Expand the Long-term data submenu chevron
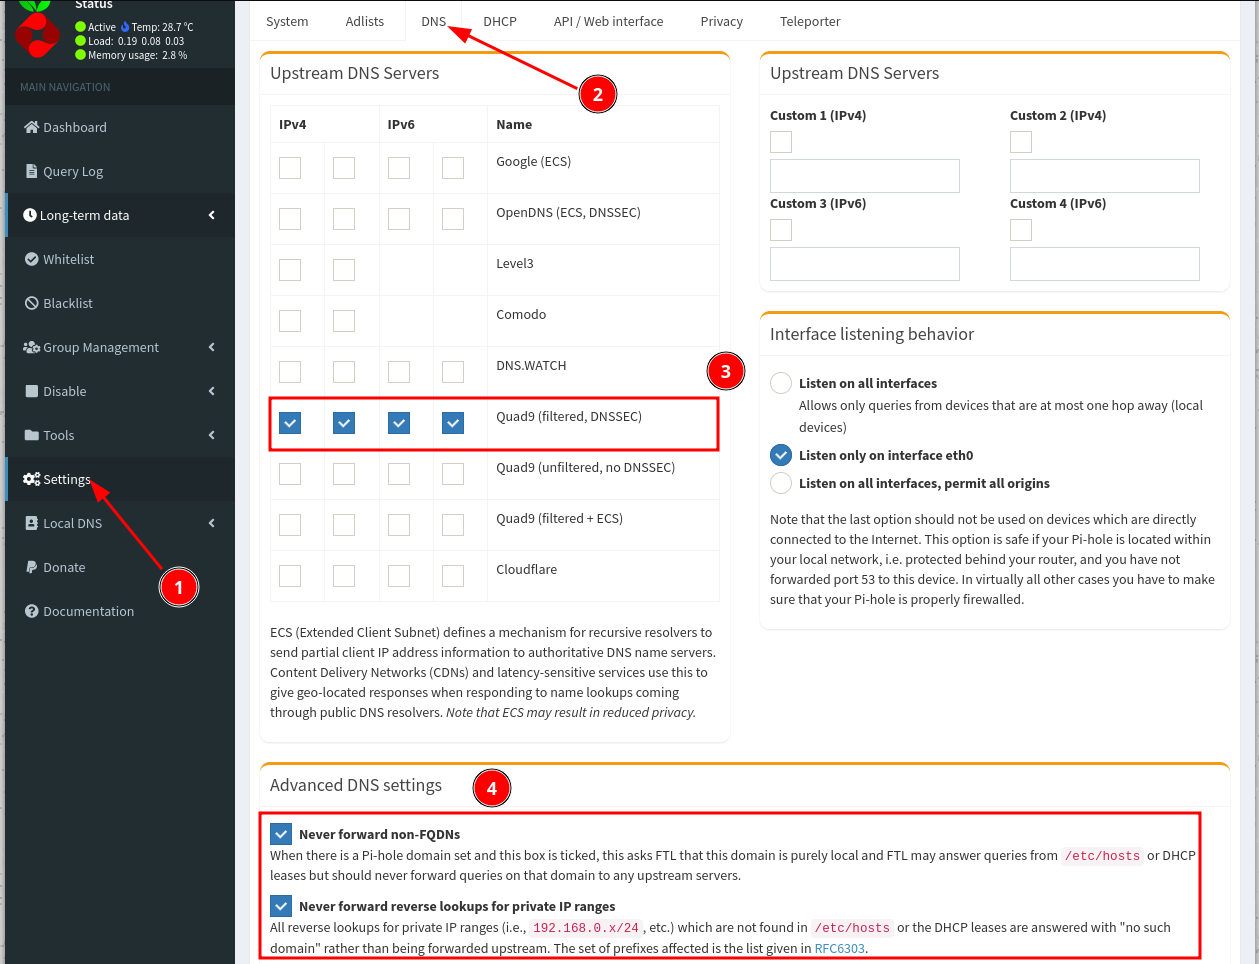 click(212, 215)
